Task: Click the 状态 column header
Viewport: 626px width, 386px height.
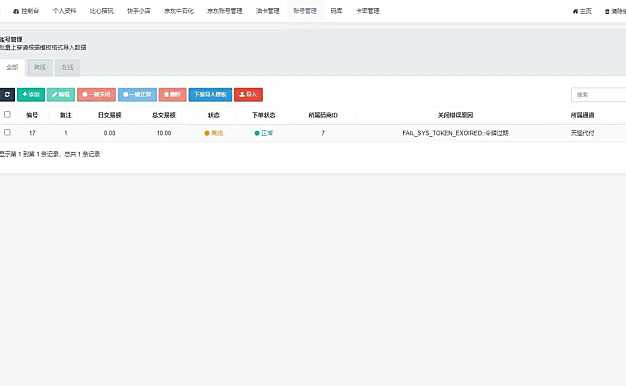Action: [214, 115]
